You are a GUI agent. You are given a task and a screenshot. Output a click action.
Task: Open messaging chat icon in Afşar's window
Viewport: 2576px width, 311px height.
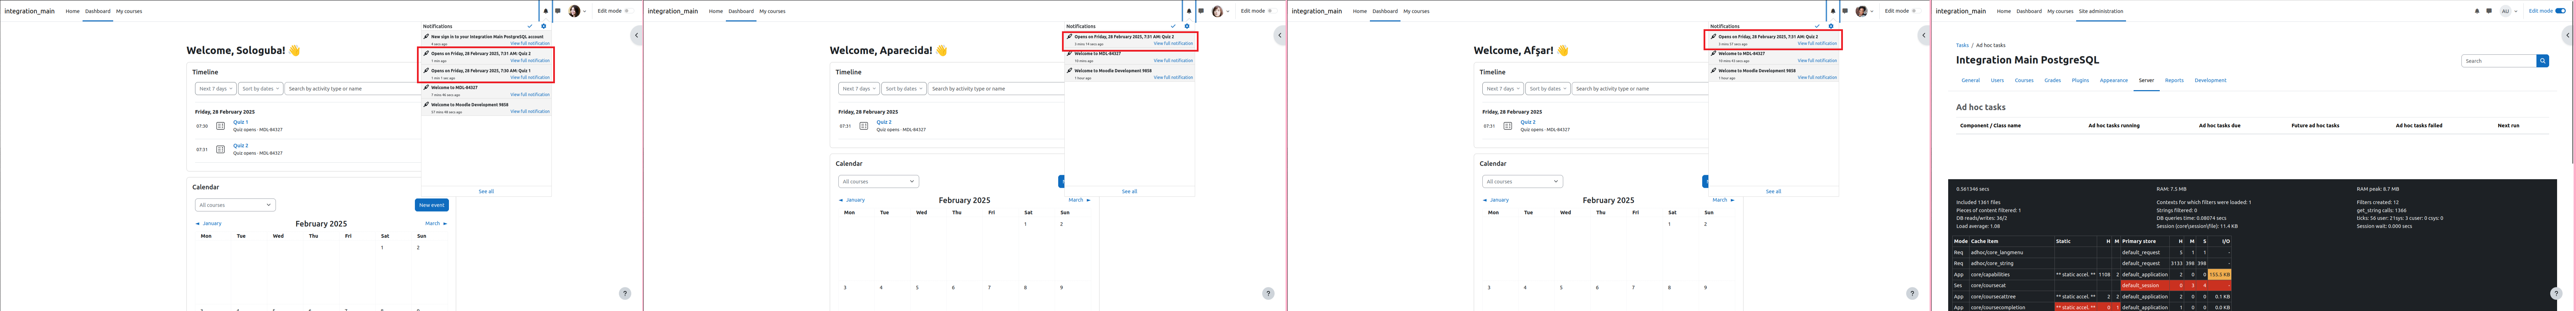[x=1845, y=11]
